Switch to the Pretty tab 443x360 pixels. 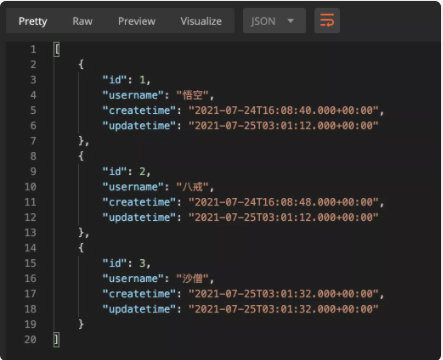coord(33,21)
